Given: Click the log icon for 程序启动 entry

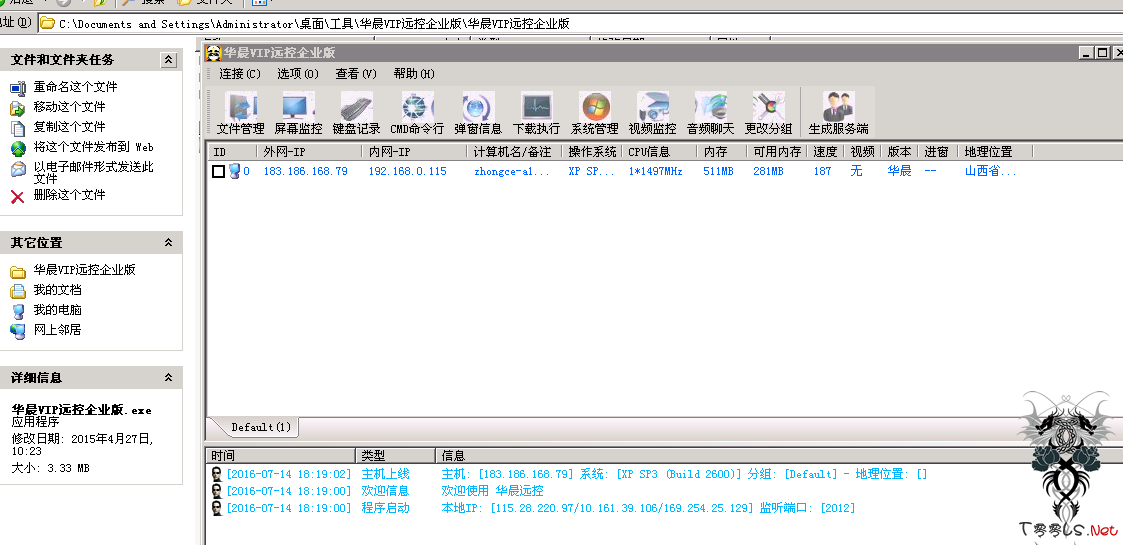Looking at the screenshot, I should 216,508.
